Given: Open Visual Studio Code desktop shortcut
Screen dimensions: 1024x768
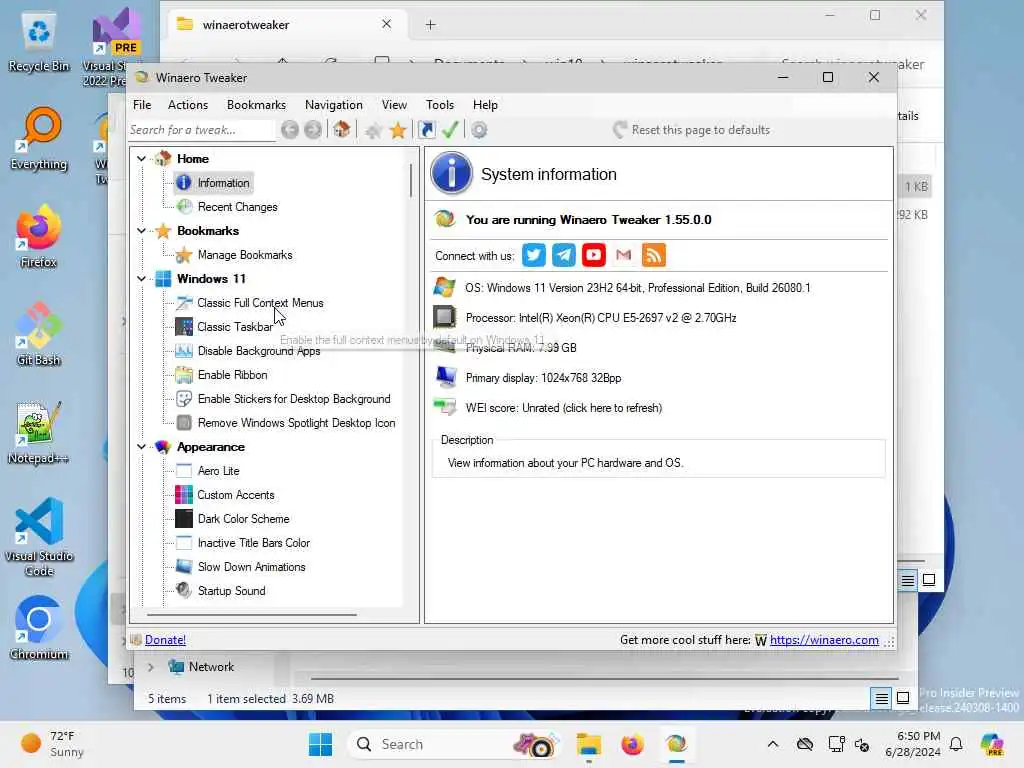Looking at the screenshot, I should click(x=39, y=537).
